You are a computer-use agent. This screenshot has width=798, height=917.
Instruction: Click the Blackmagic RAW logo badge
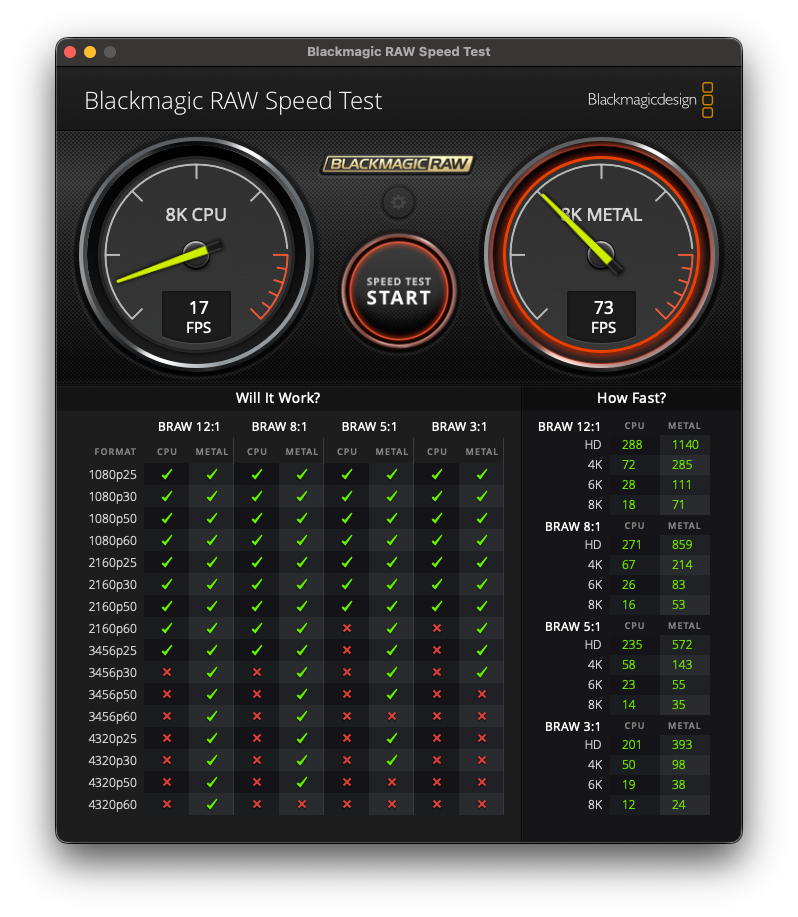398,164
